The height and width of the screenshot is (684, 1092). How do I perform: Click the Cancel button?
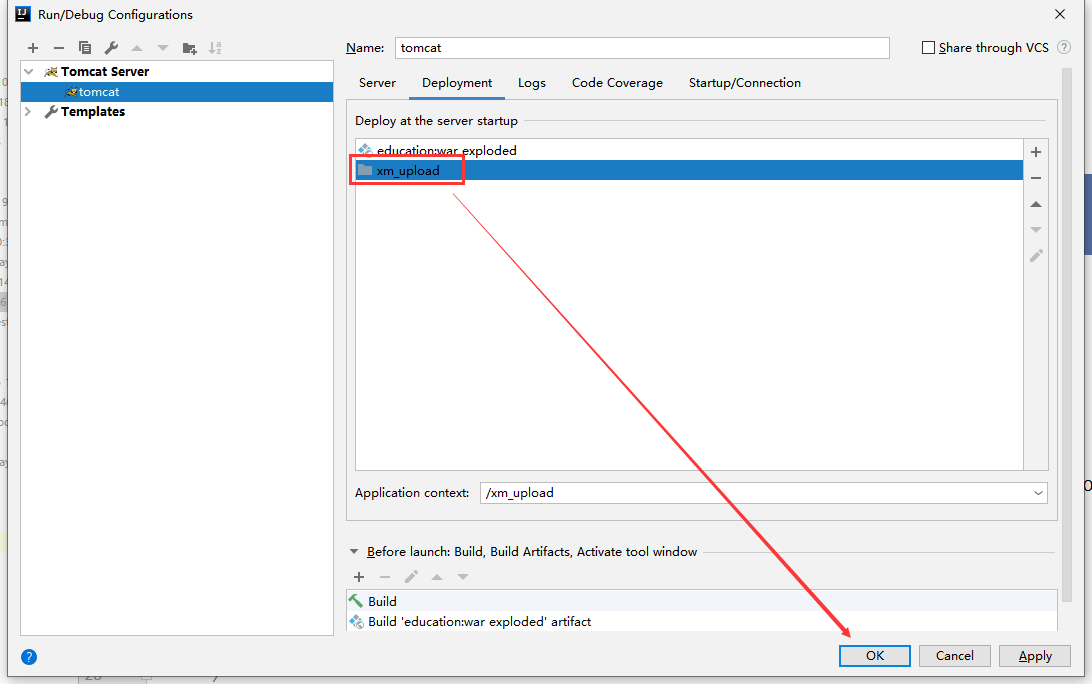click(x=954, y=656)
